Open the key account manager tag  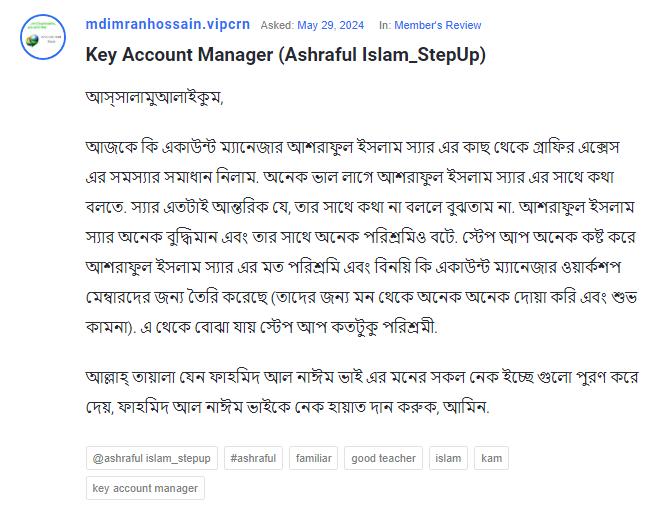coord(145,488)
